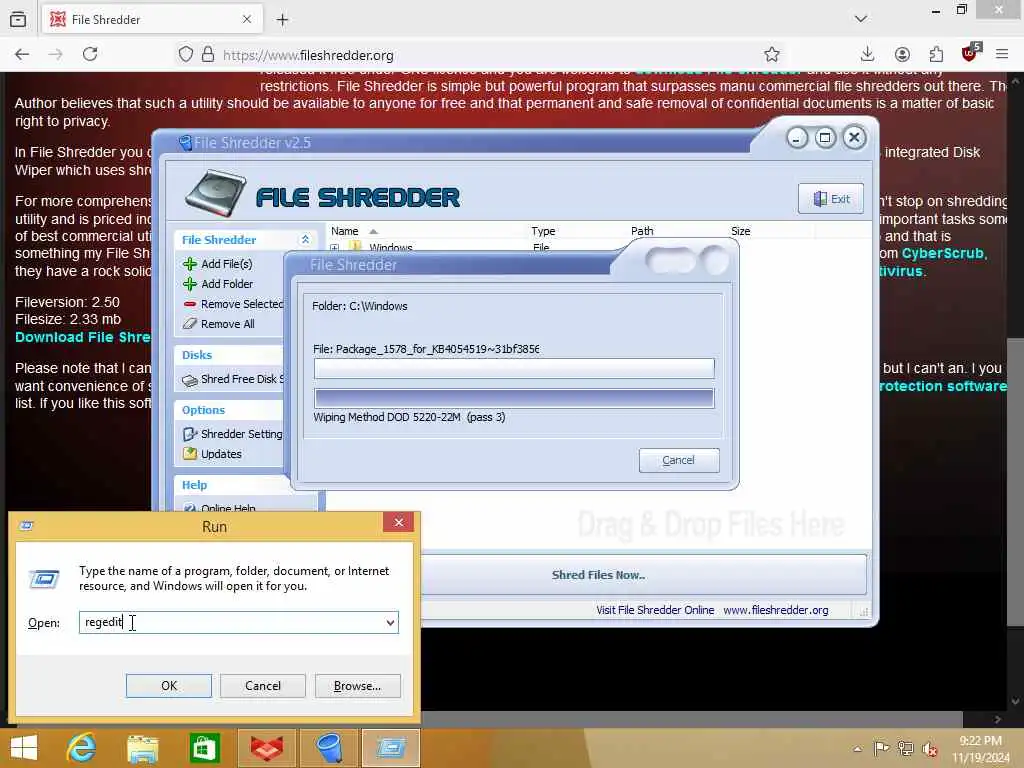Open the CyberScrub link on the webpage

point(943,253)
